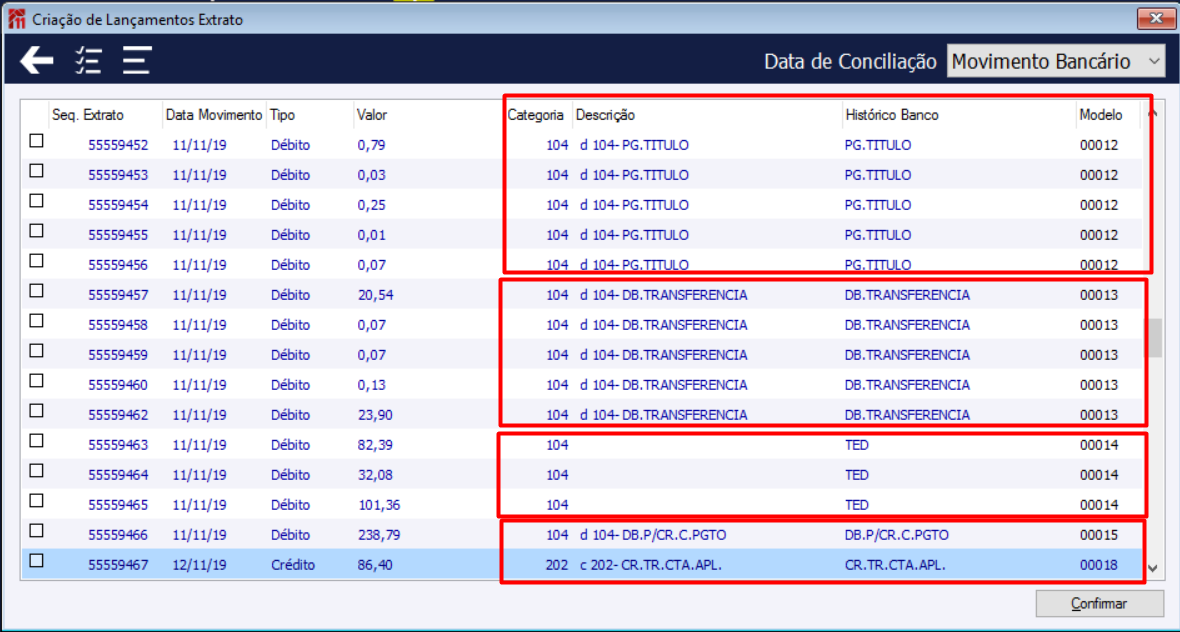The width and height of the screenshot is (1180, 632).
Task: Click the value 32,08 in row 55559464
Action: pyautogui.click(x=376, y=475)
